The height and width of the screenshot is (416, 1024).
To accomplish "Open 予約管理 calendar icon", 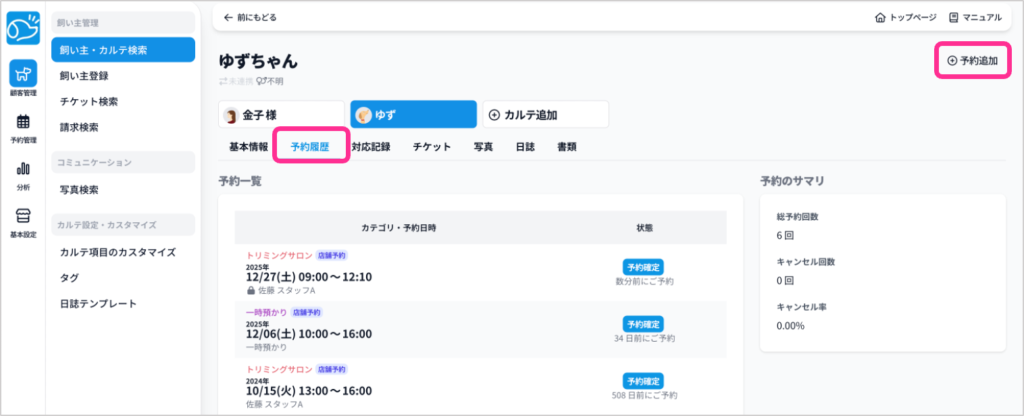I will pyautogui.click(x=23, y=127).
